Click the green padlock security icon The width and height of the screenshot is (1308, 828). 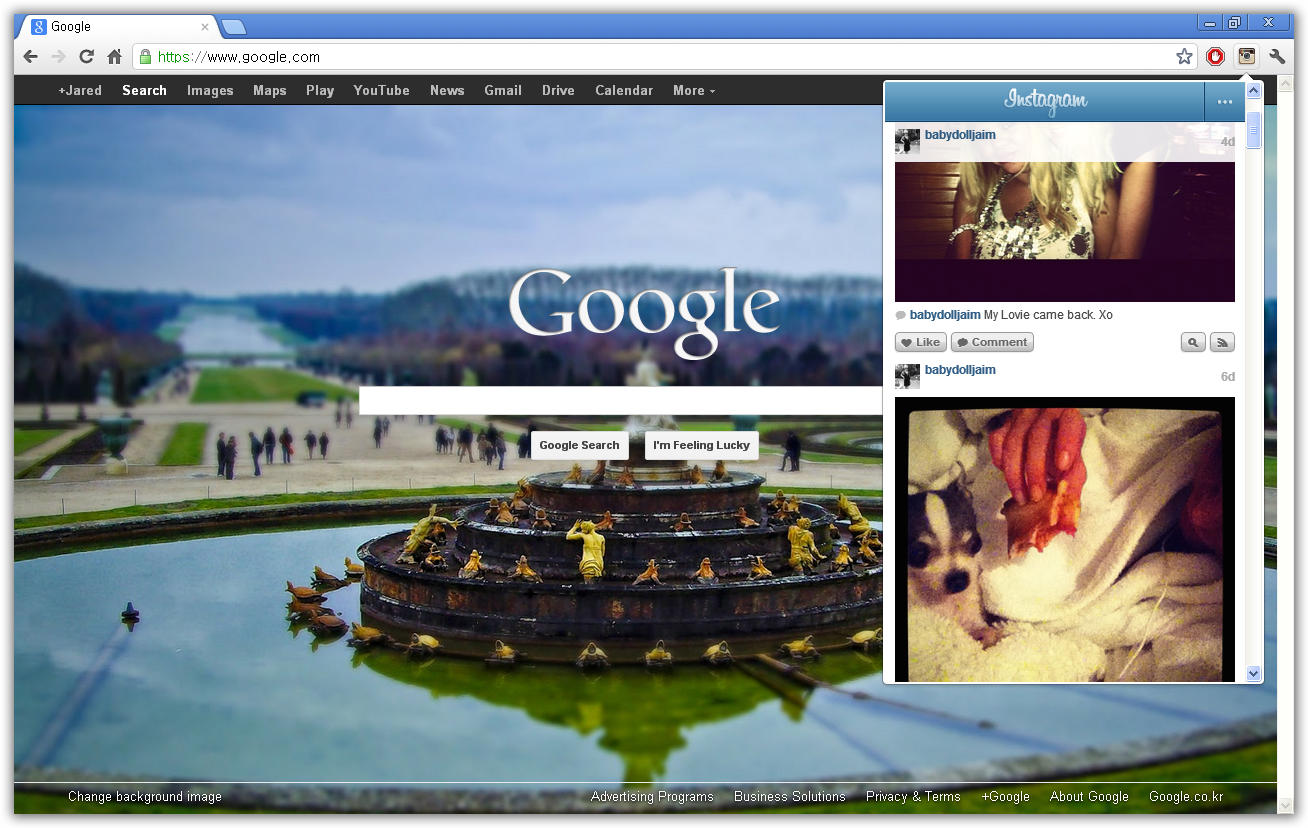tap(146, 57)
